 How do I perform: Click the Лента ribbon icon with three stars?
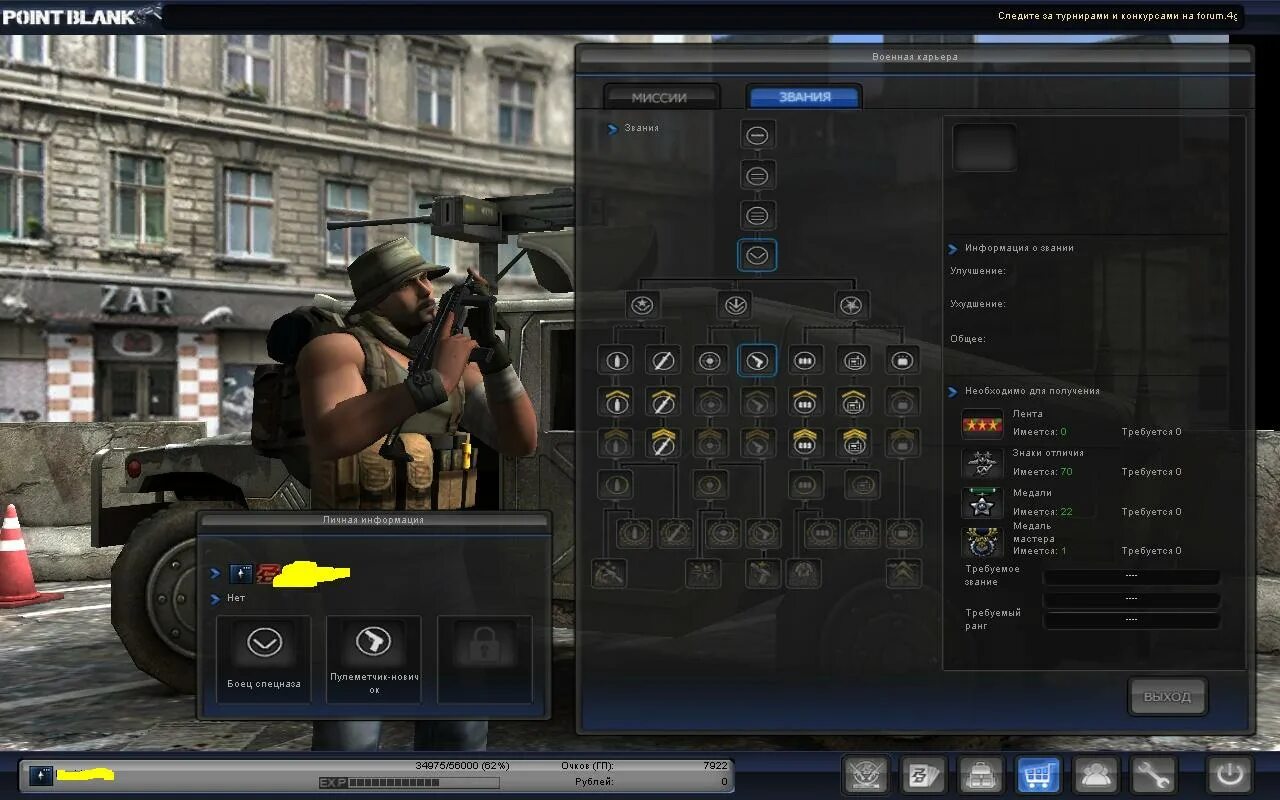[x=982, y=424]
